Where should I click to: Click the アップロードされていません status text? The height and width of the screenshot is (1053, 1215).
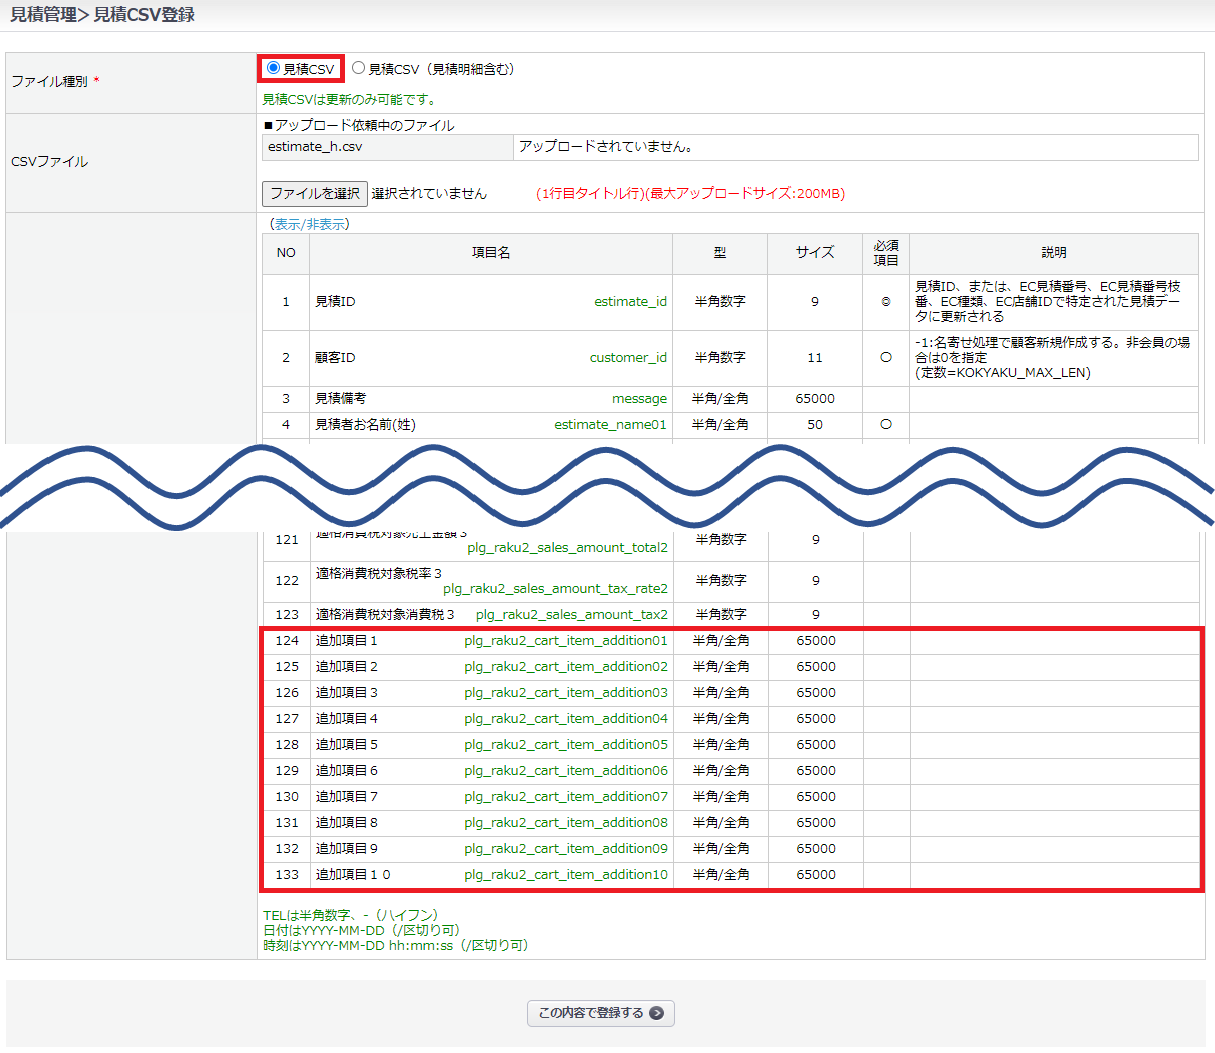606,147
